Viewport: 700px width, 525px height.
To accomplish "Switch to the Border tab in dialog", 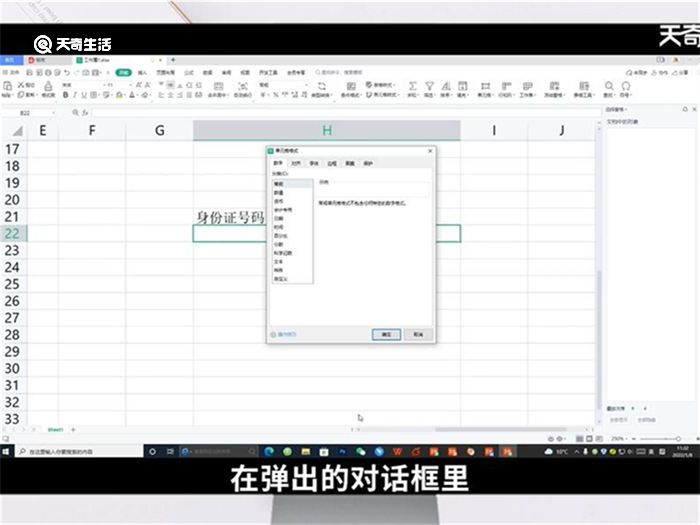I will tap(332, 163).
